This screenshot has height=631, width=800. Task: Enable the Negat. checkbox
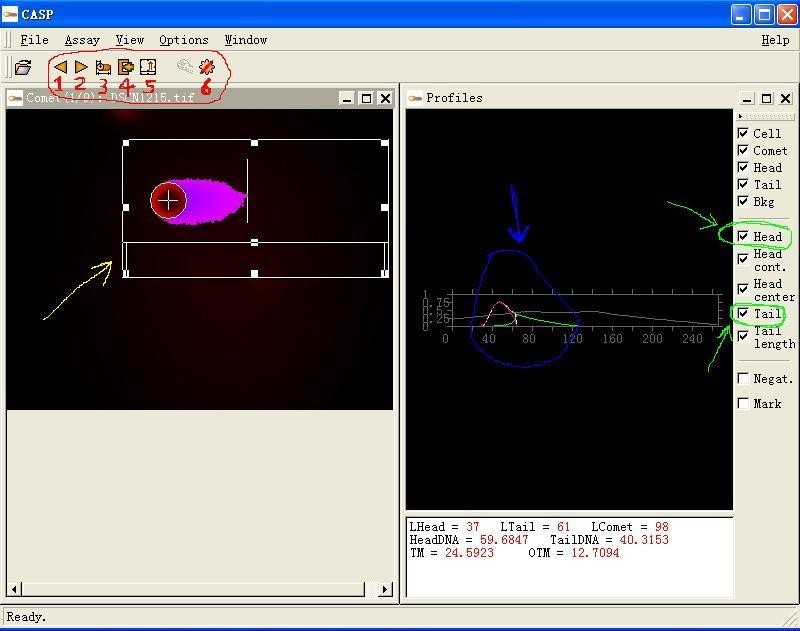point(743,378)
